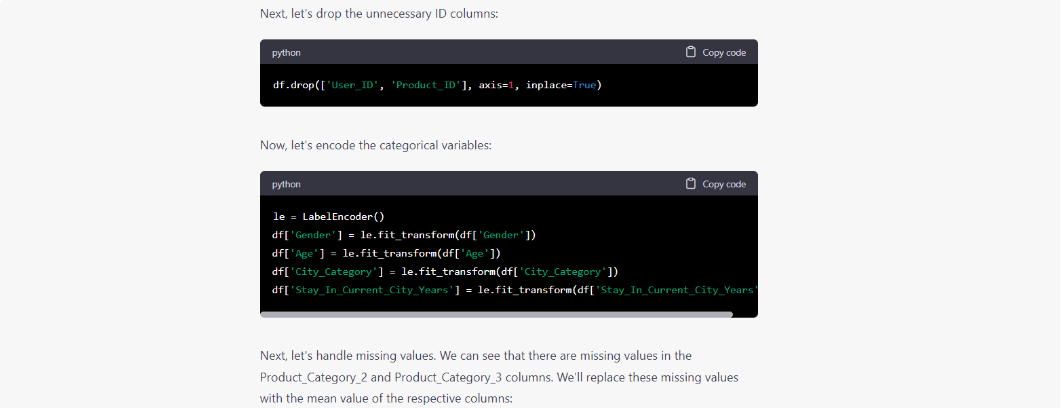Click the df['Gender'] fit_transform code line

(404, 235)
